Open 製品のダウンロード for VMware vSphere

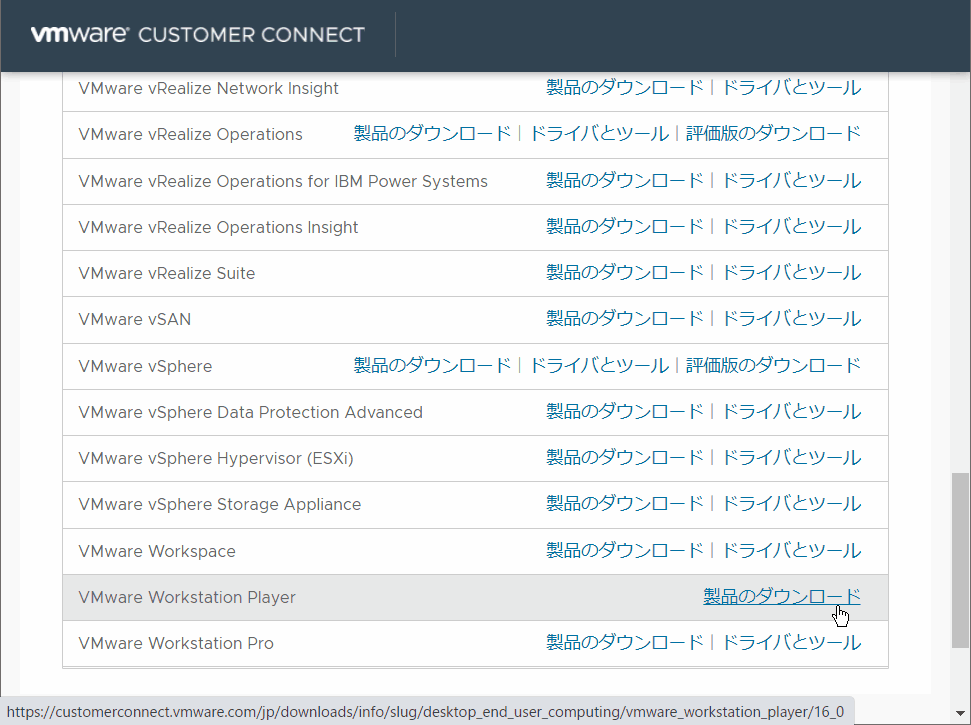click(x=429, y=365)
